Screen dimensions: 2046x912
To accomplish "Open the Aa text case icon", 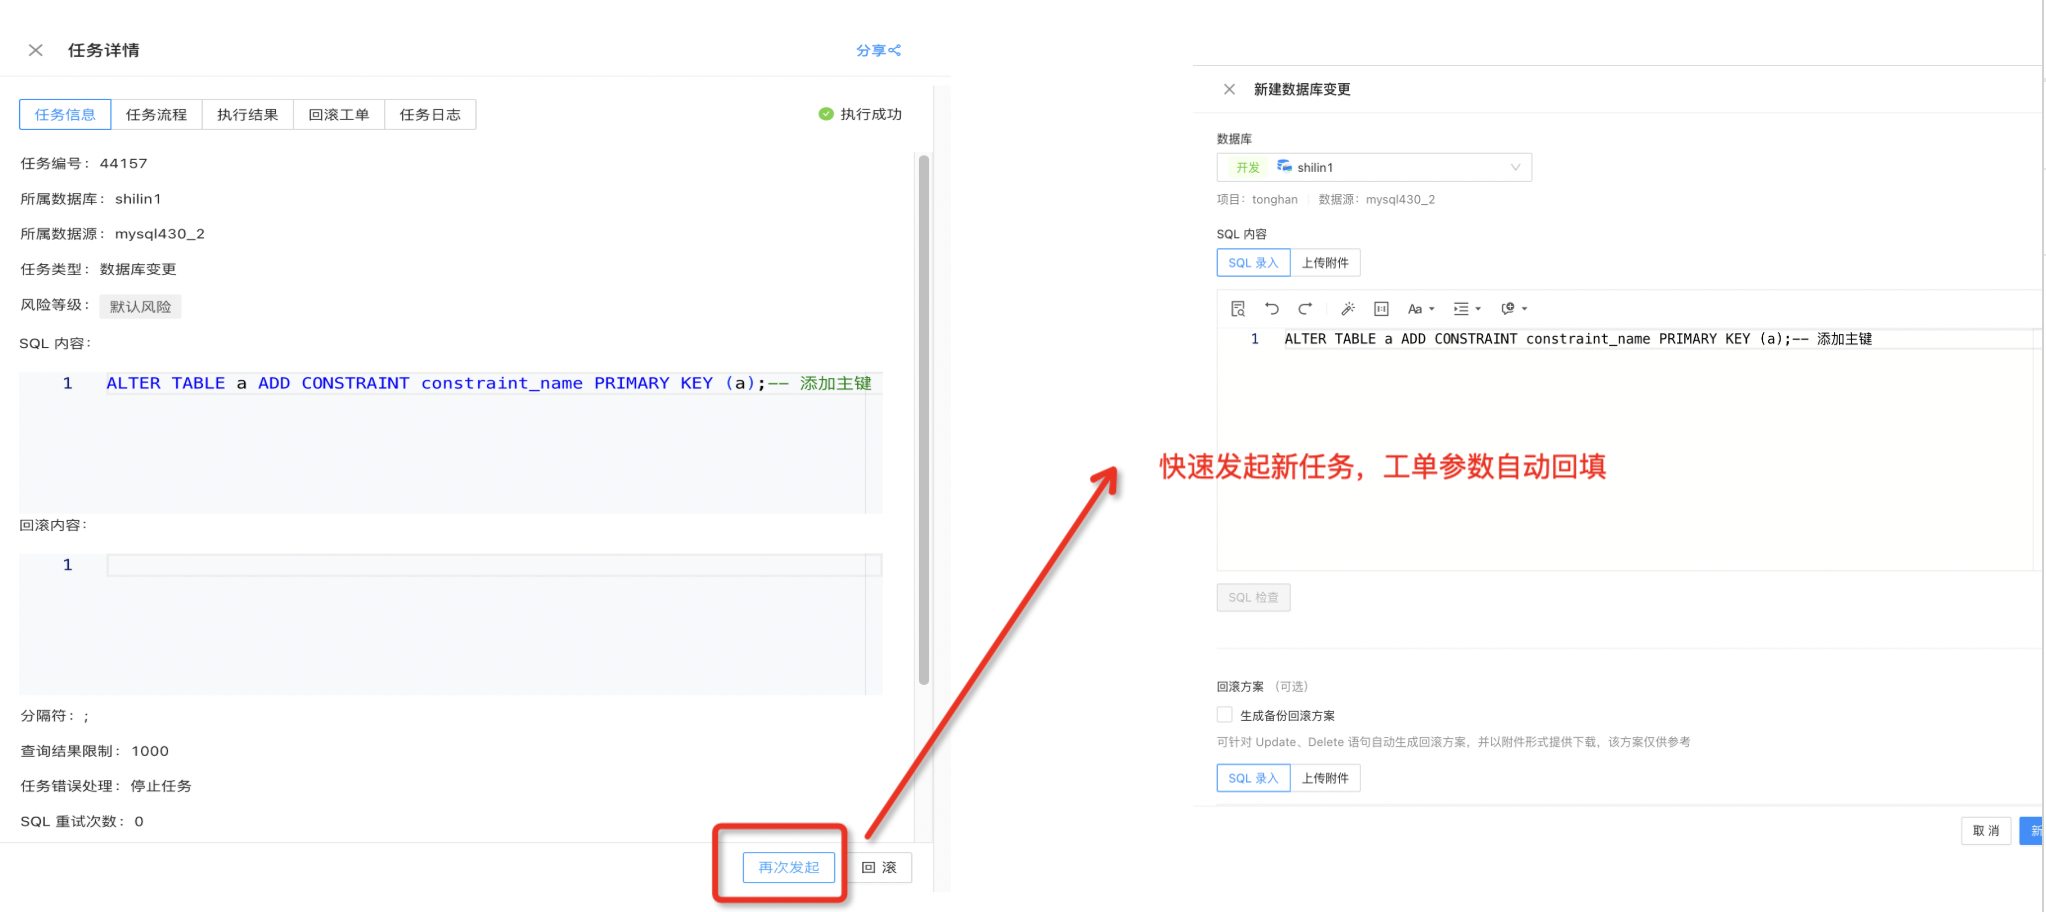I will pos(1415,309).
